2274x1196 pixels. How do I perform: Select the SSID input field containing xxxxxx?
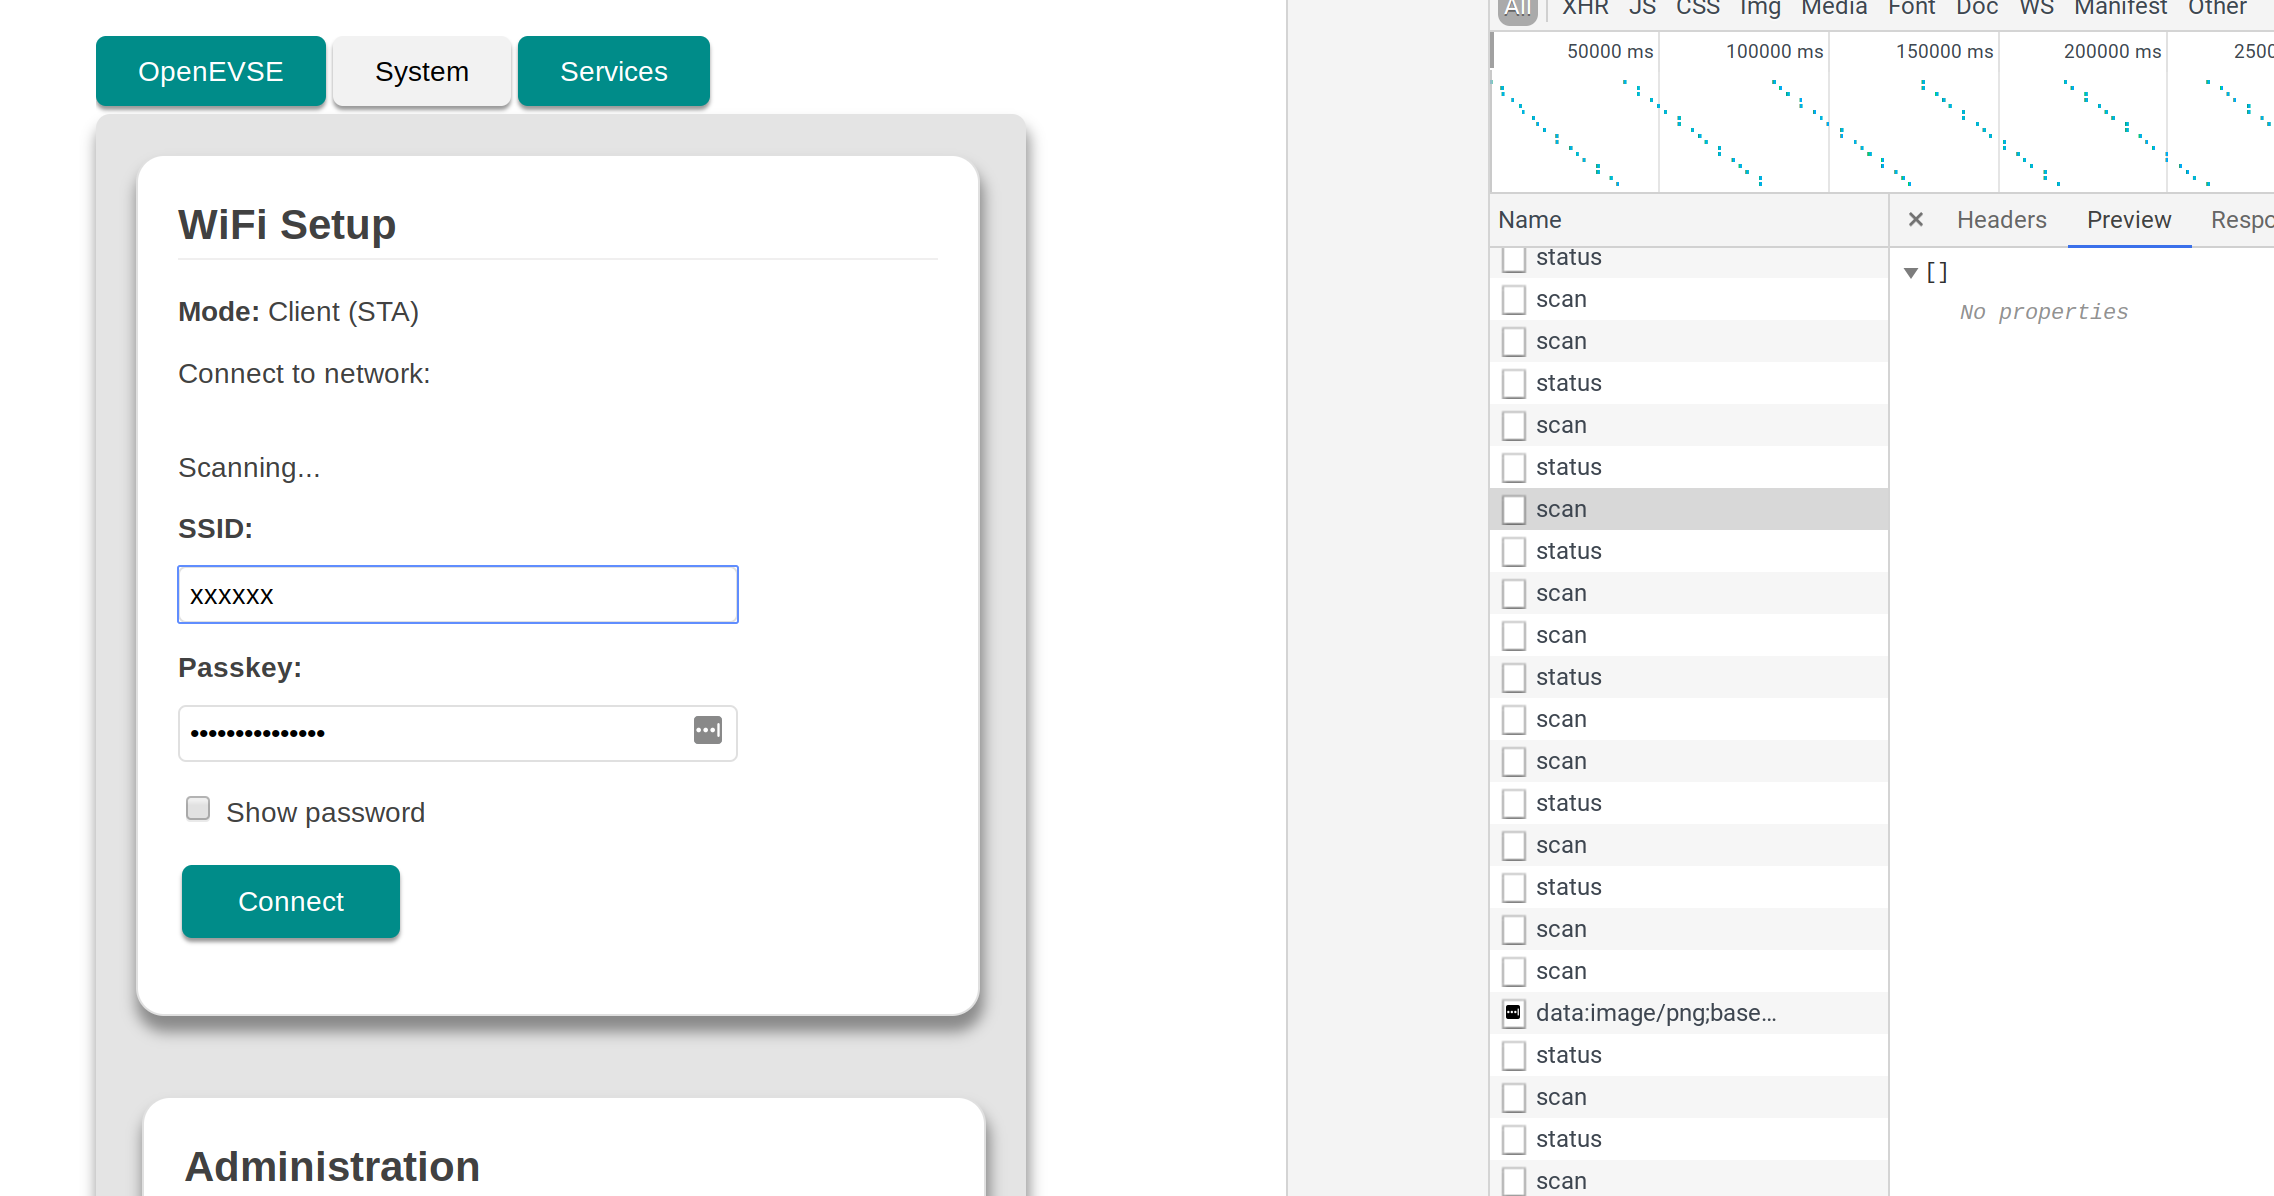457,594
